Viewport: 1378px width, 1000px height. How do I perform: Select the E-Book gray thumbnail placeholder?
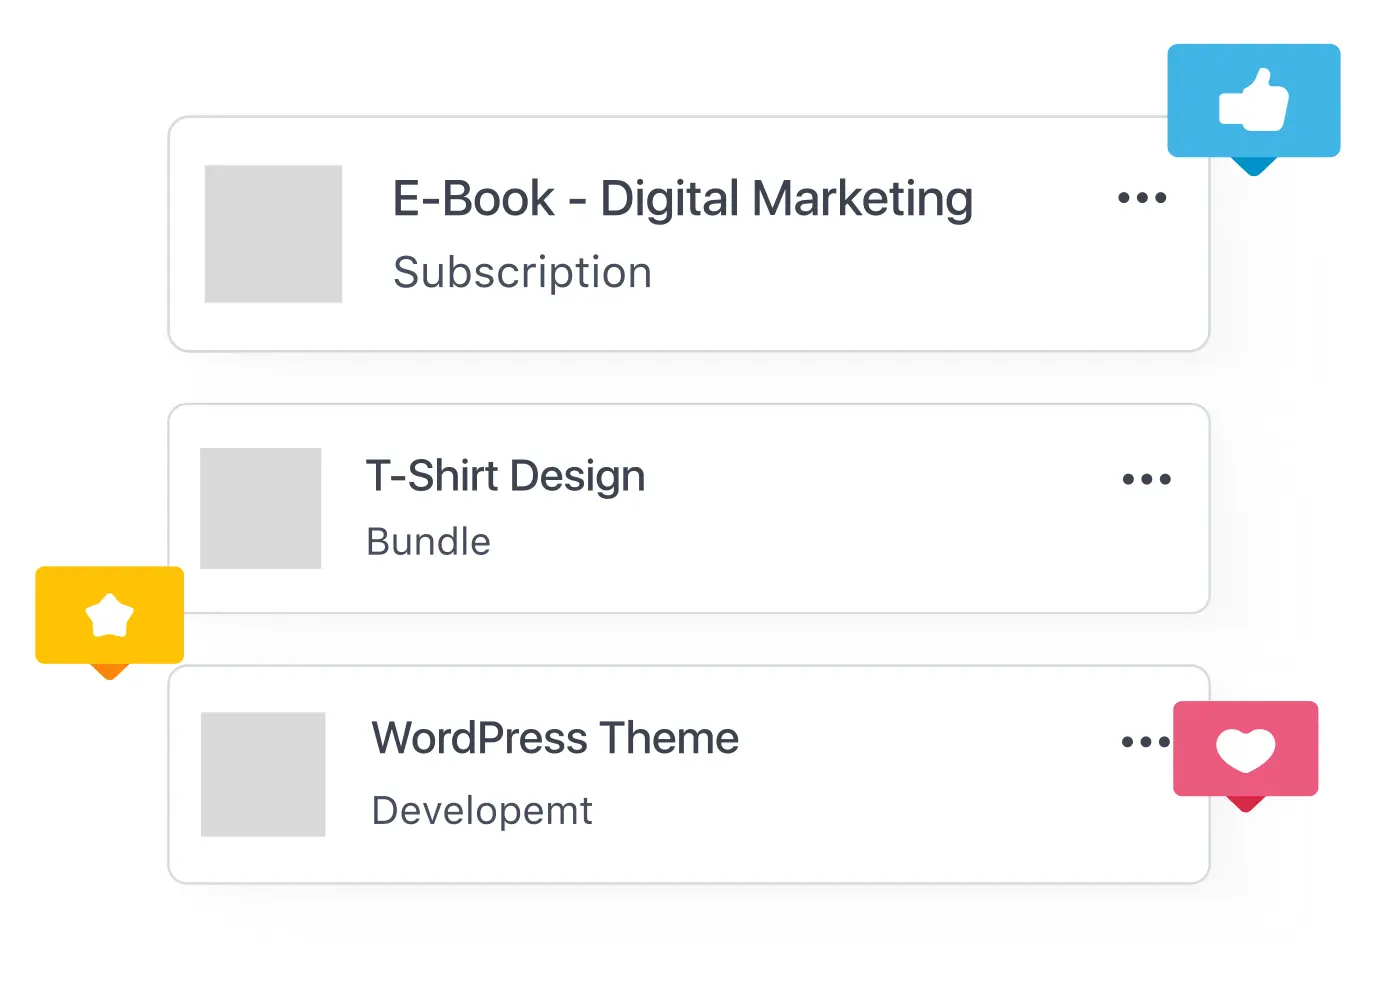[x=273, y=234]
